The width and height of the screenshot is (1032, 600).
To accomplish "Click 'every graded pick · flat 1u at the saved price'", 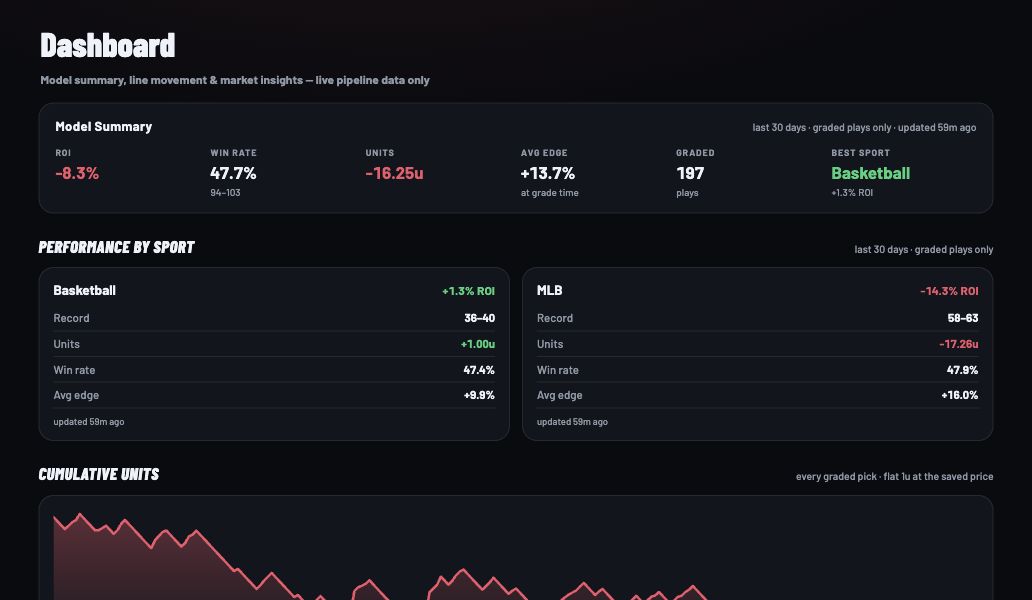I will pyautogui.click(x=894, y=476).
